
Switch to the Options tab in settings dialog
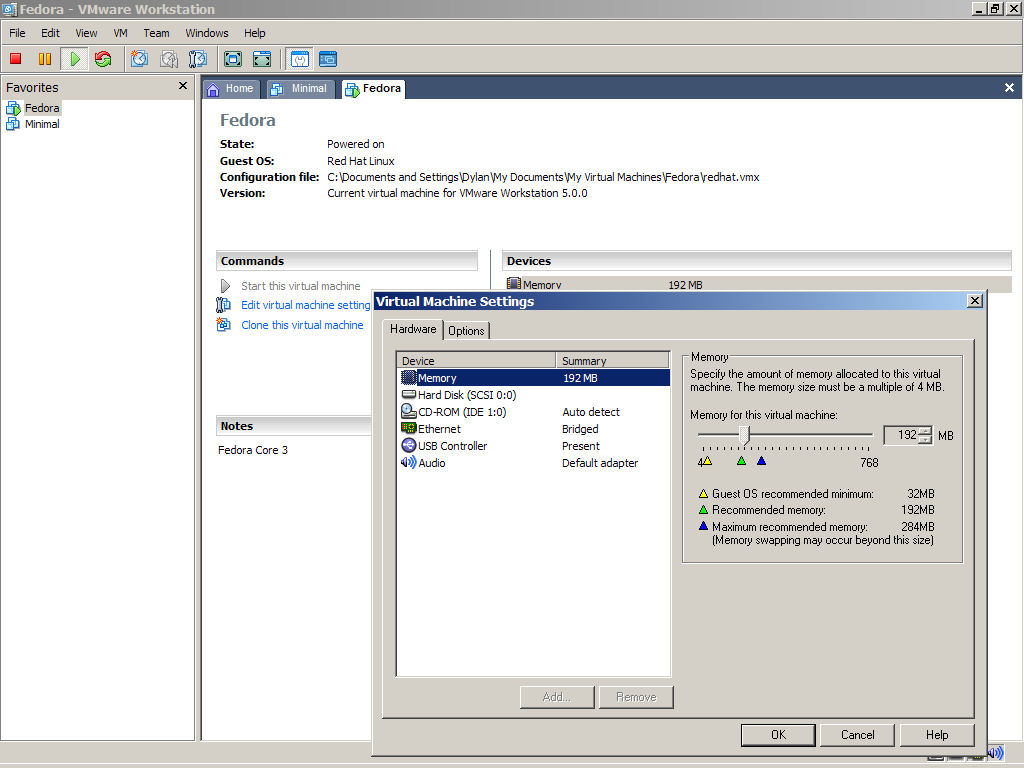tap(466, 330)
